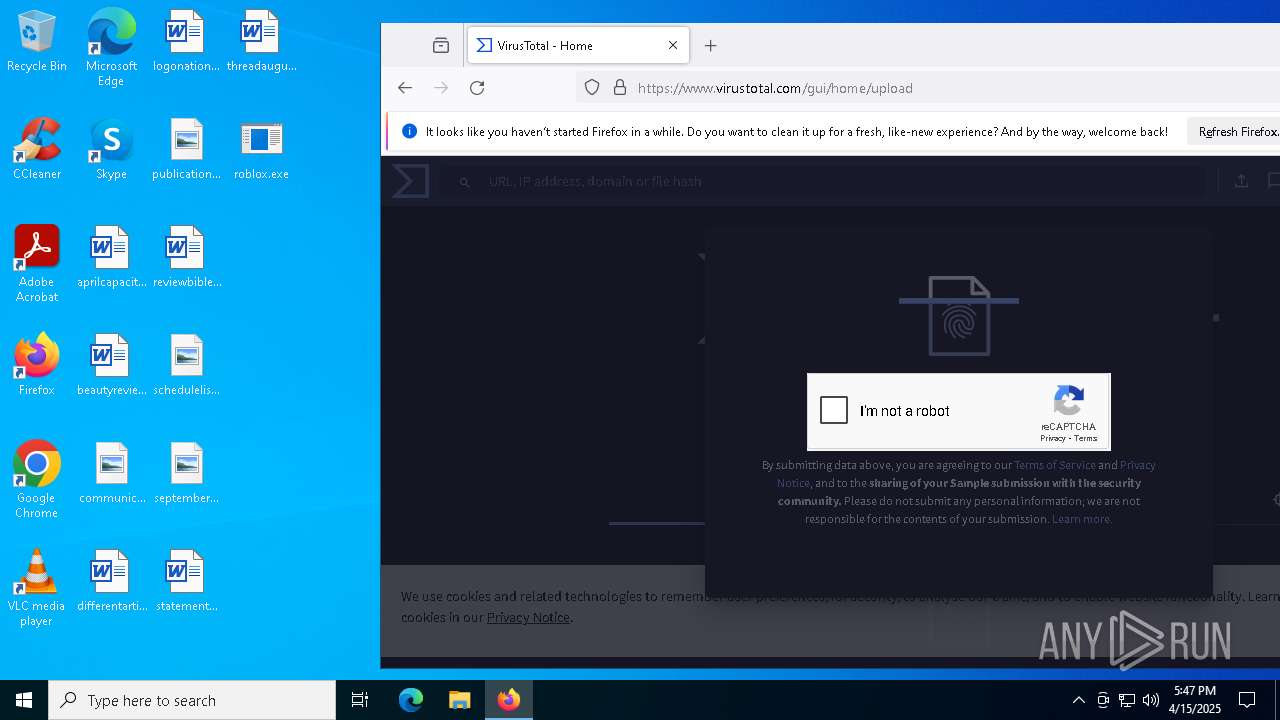Open the reCAPTCHA Terms link
Screen dimensions: 1280x720
click(x=1086, y=438)
